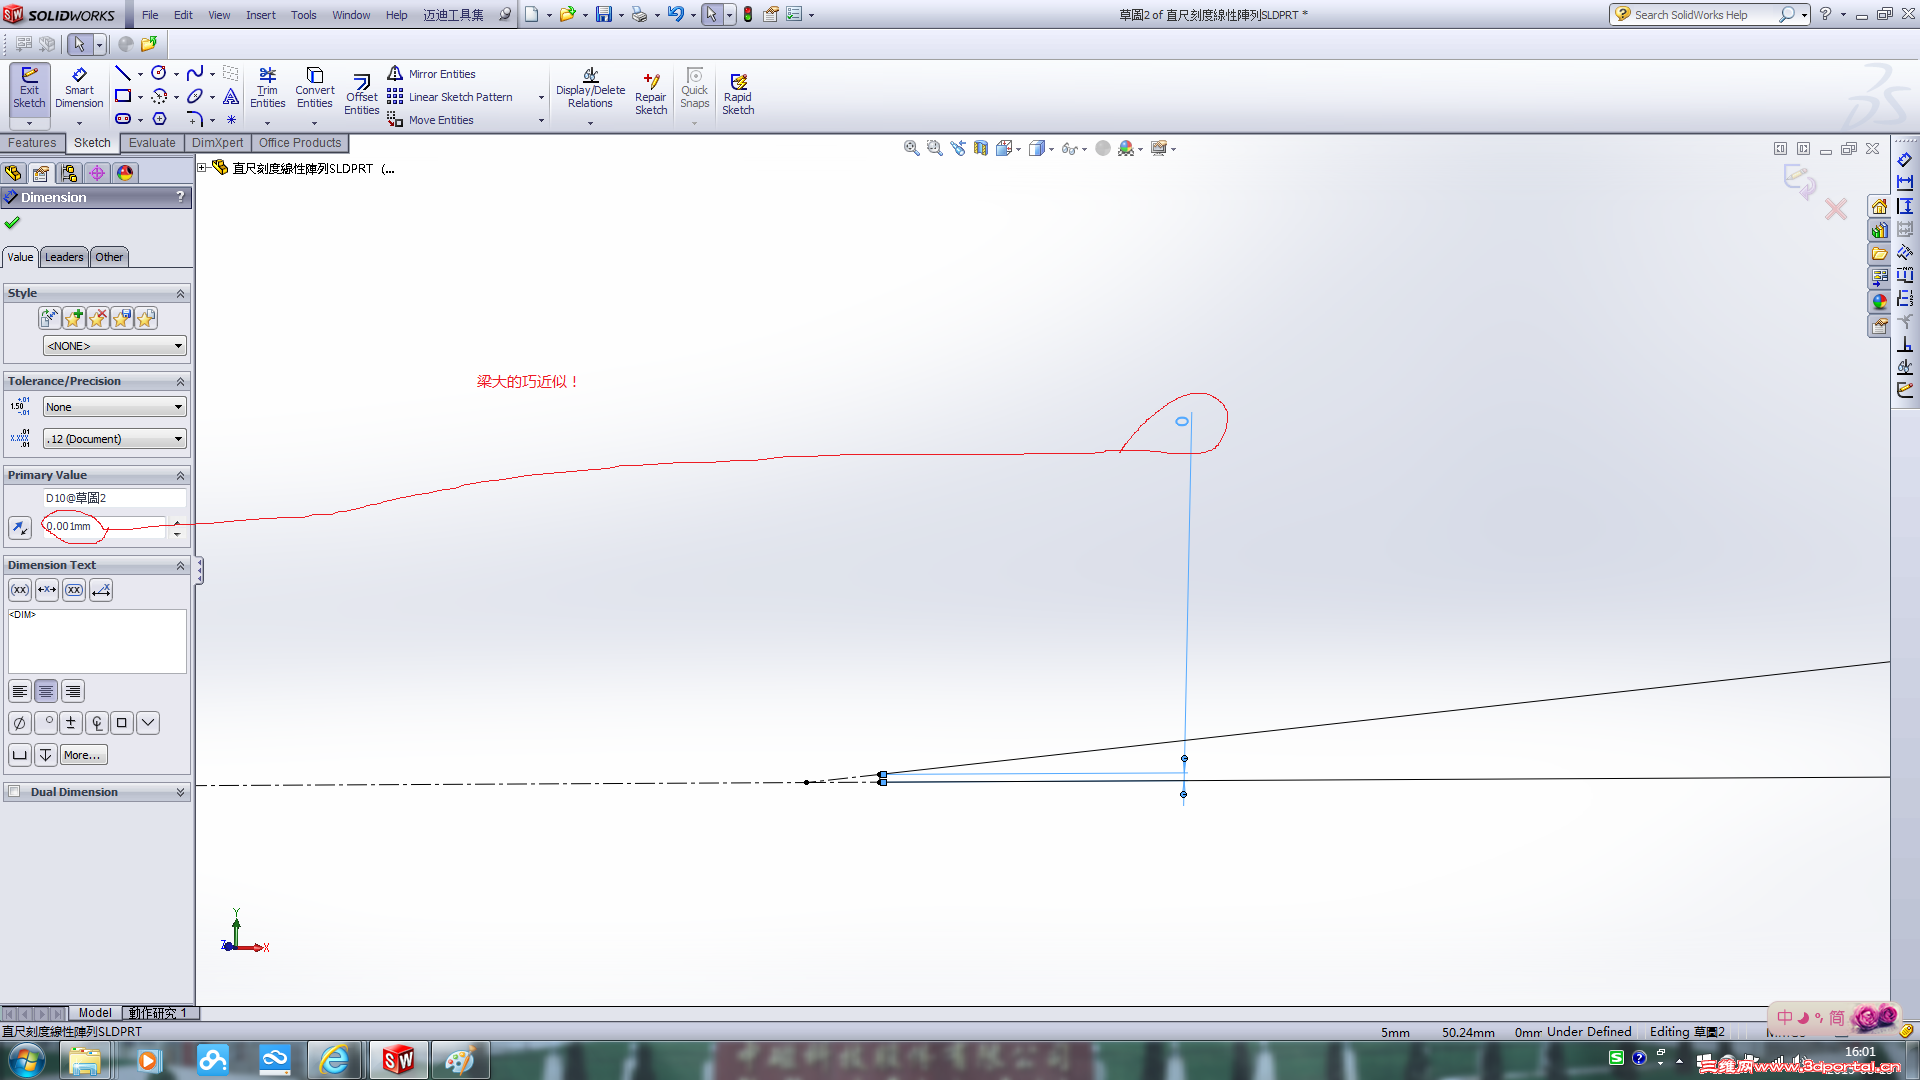Toggle Offset Text button
The height and width of the screenshot is (1080, 1920).
[x=101, y=590]
